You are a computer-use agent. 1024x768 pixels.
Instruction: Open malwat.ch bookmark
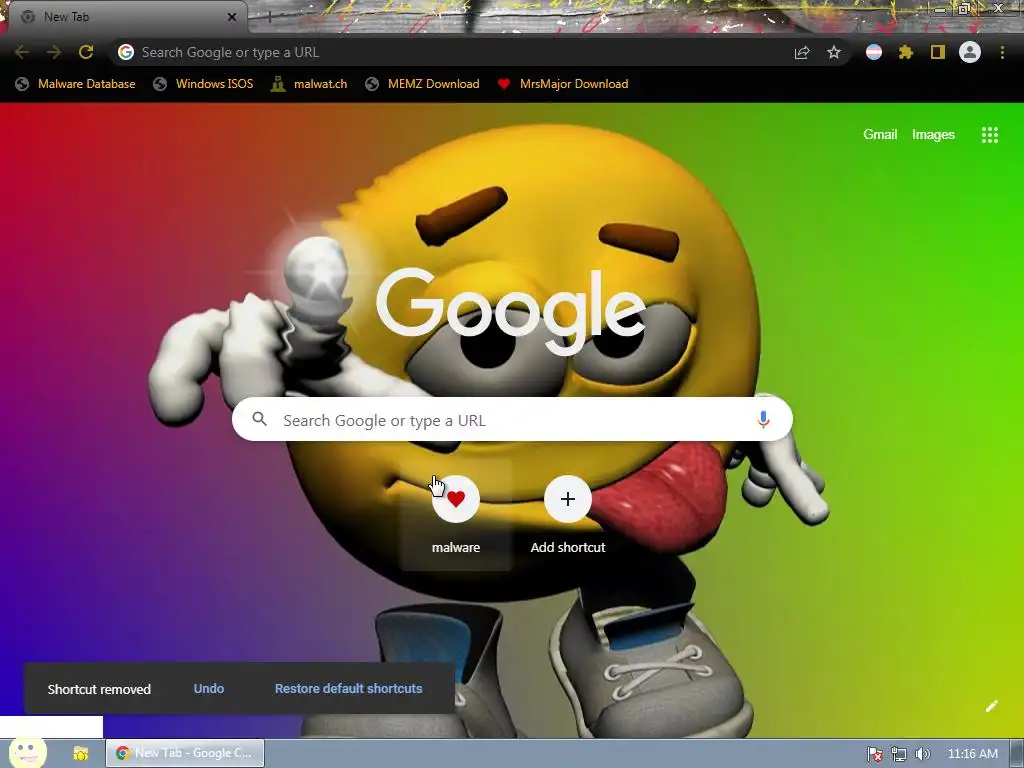pos(309,84)
